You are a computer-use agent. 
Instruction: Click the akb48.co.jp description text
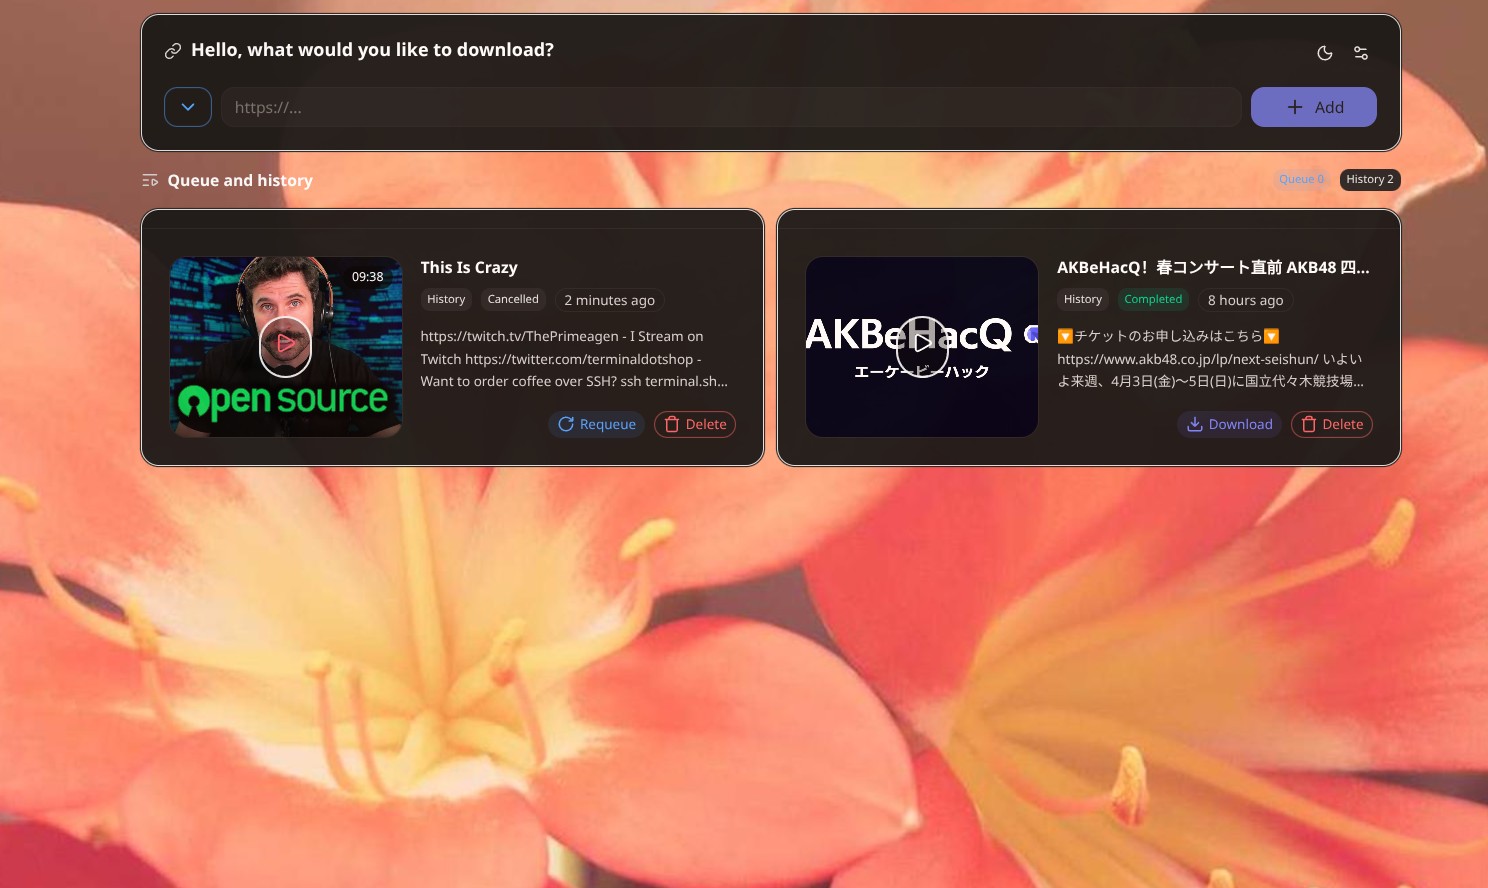(1210, 359)
